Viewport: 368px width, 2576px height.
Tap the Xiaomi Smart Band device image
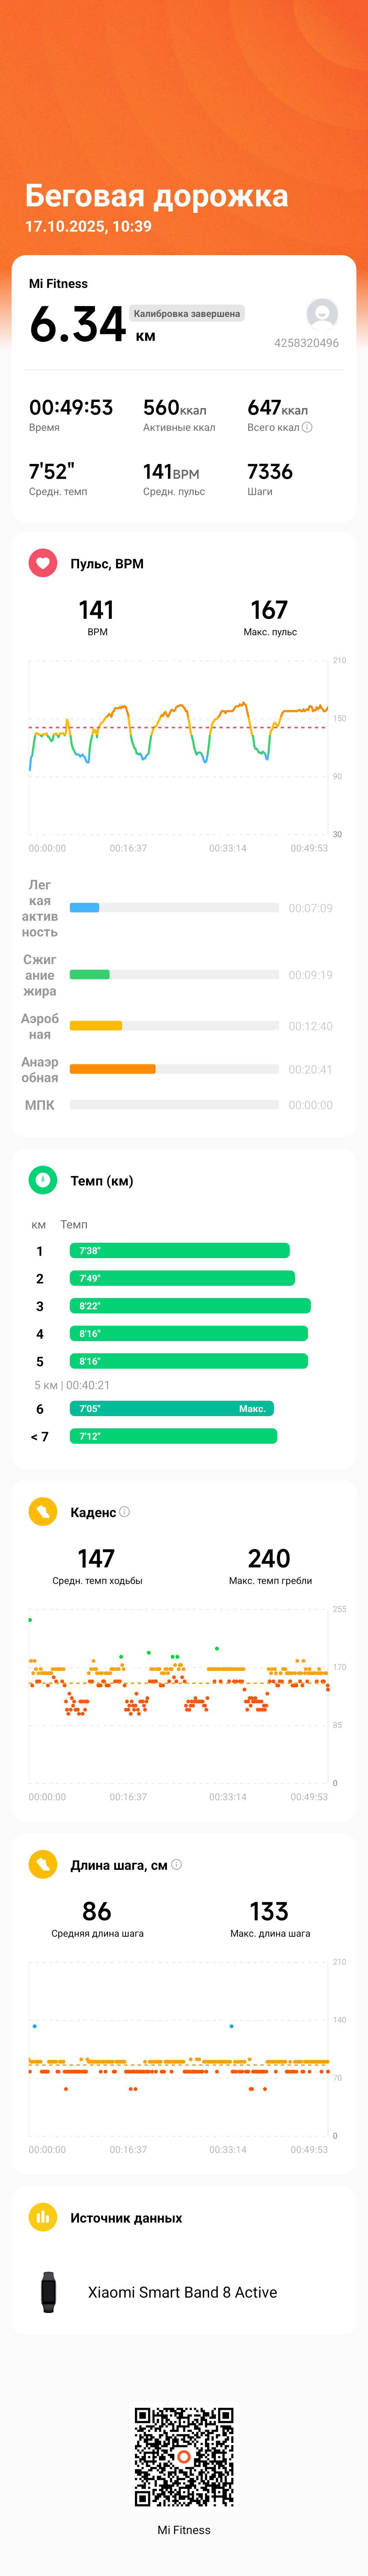48,2292
